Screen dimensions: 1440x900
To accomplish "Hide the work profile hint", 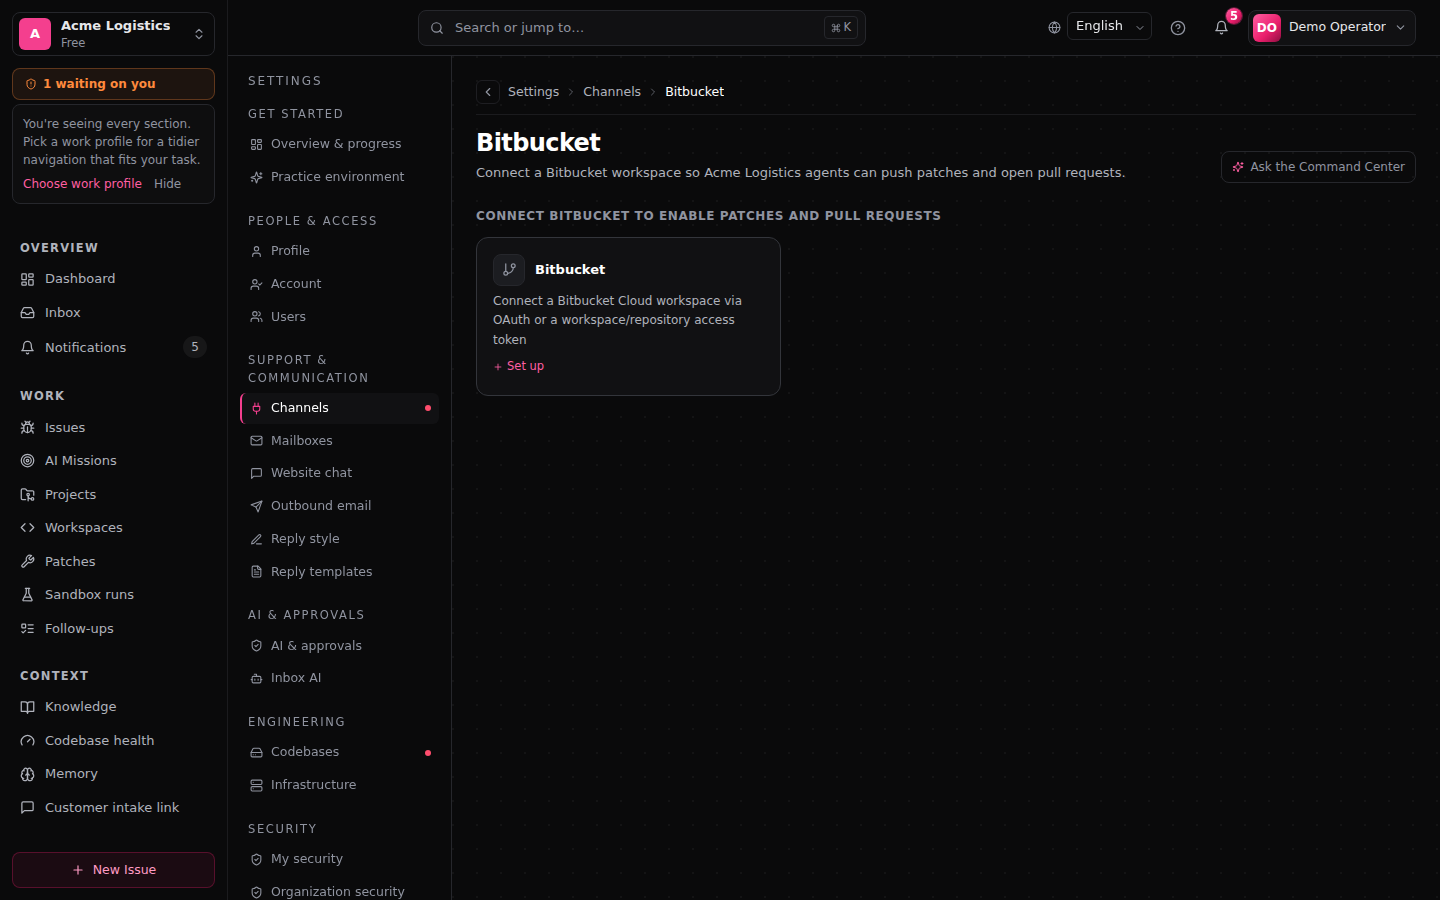I will pyautogui.click(x=167, y=184).
